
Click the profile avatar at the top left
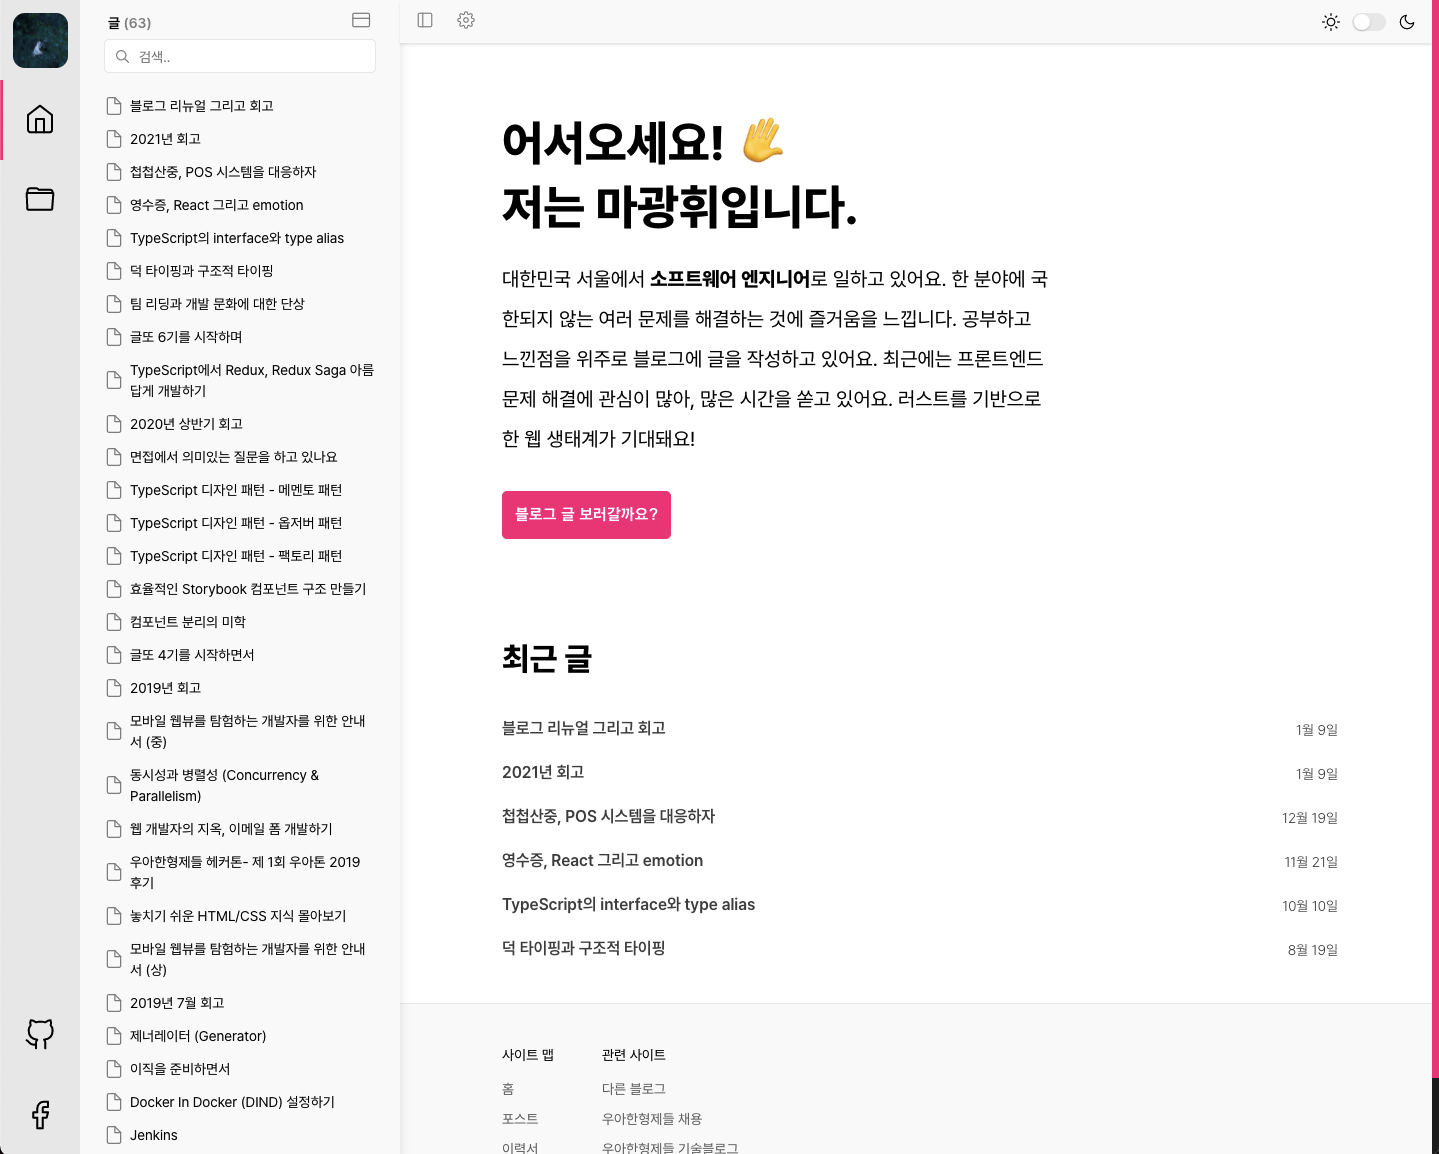[40, 40]
